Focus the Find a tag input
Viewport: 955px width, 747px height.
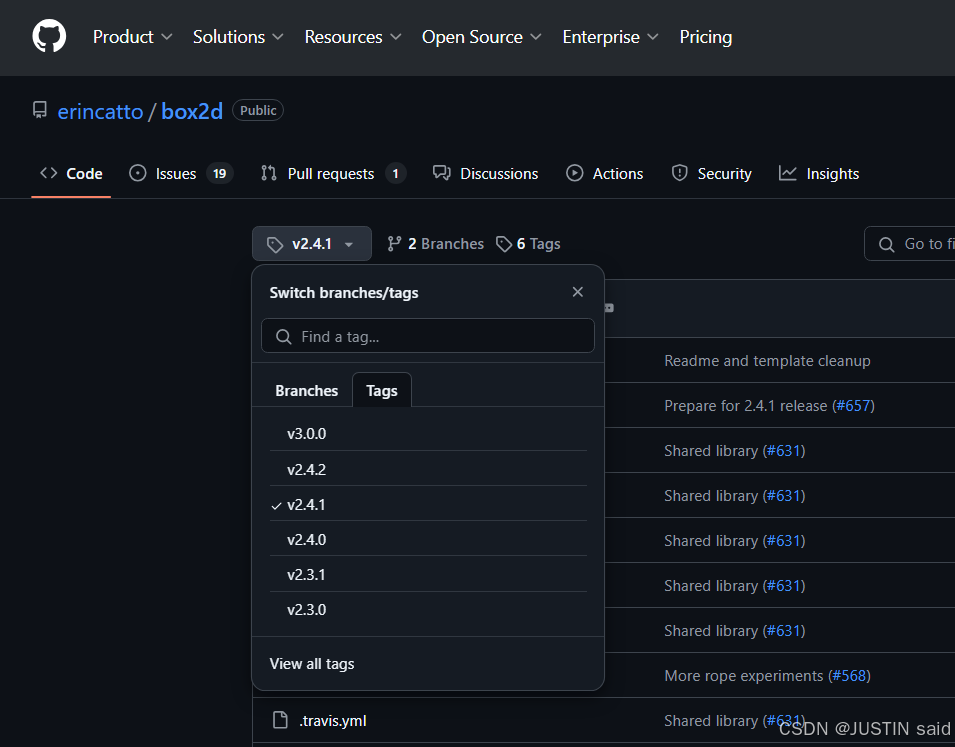pyautogui.click(x=428, y=336)
